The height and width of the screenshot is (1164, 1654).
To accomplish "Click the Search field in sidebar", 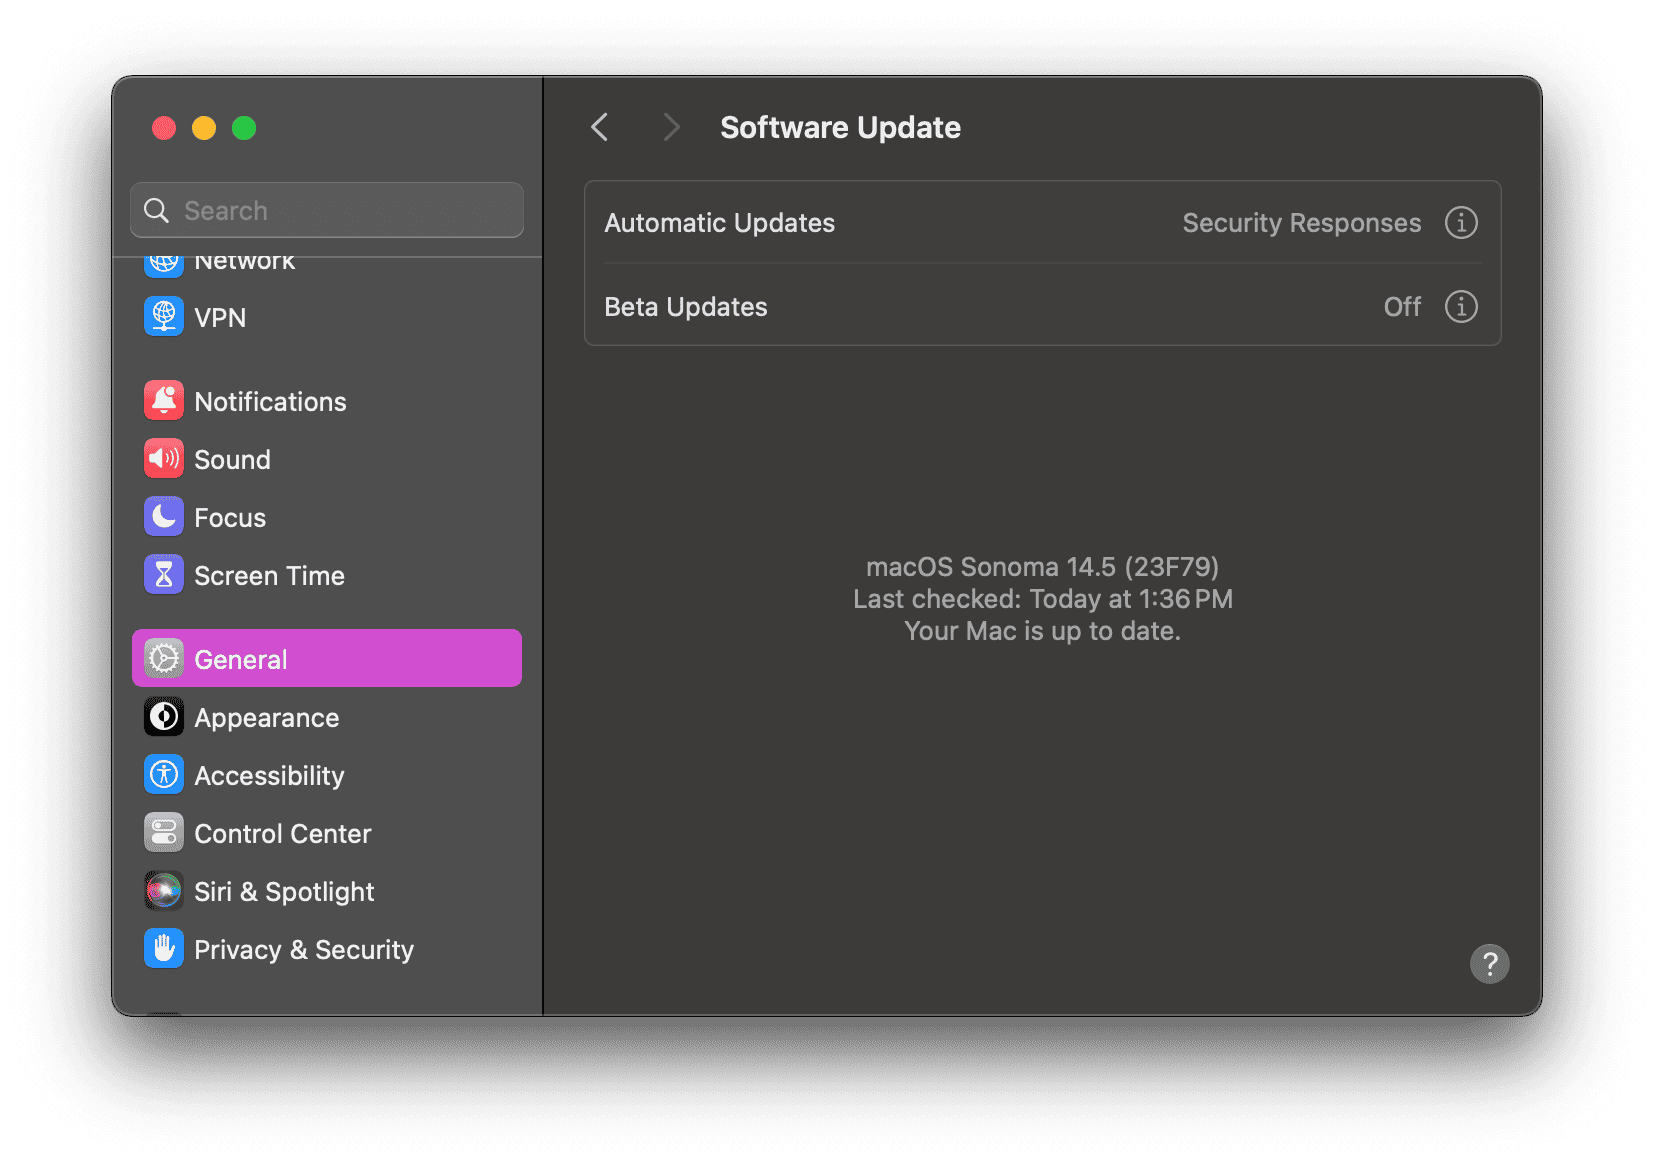I will click(340, 211).
